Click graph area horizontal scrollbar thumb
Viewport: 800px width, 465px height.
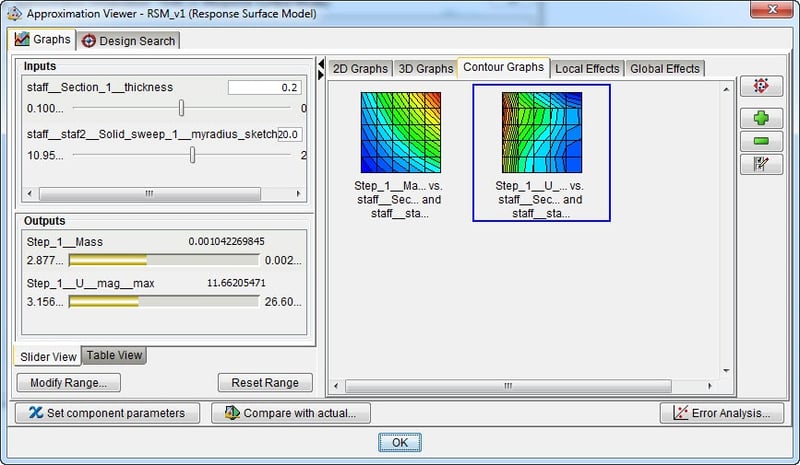tap(508, 386)
